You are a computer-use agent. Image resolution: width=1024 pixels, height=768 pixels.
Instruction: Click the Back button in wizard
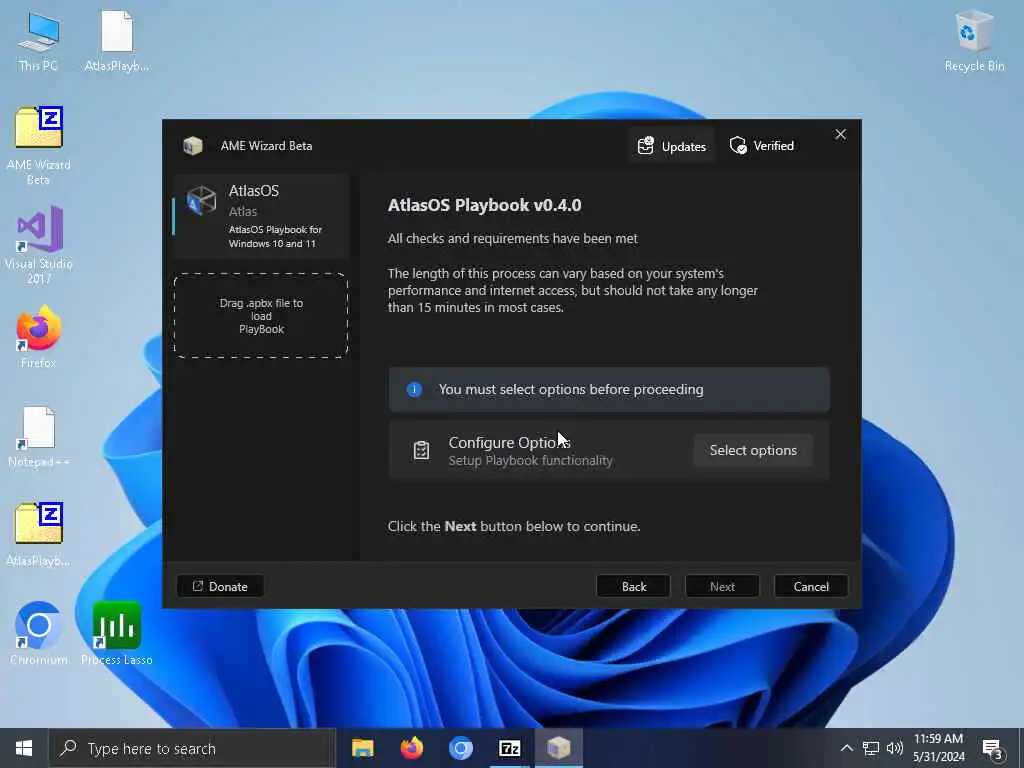633,586
